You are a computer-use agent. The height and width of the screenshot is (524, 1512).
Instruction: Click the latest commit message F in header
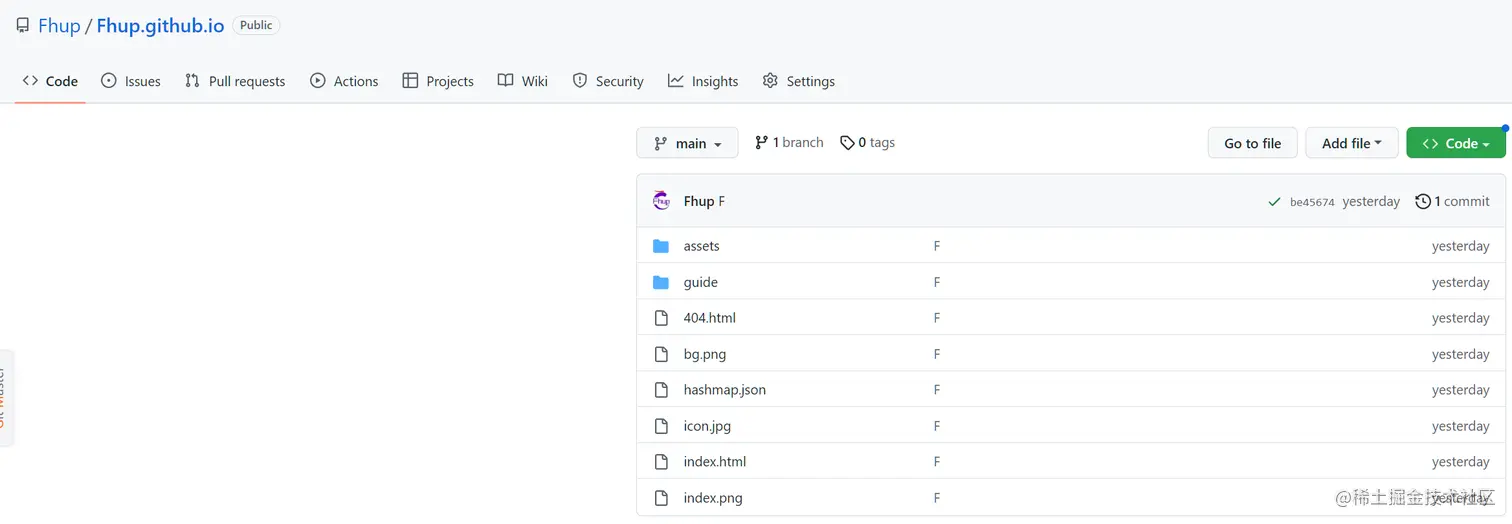tap(722, 201)
